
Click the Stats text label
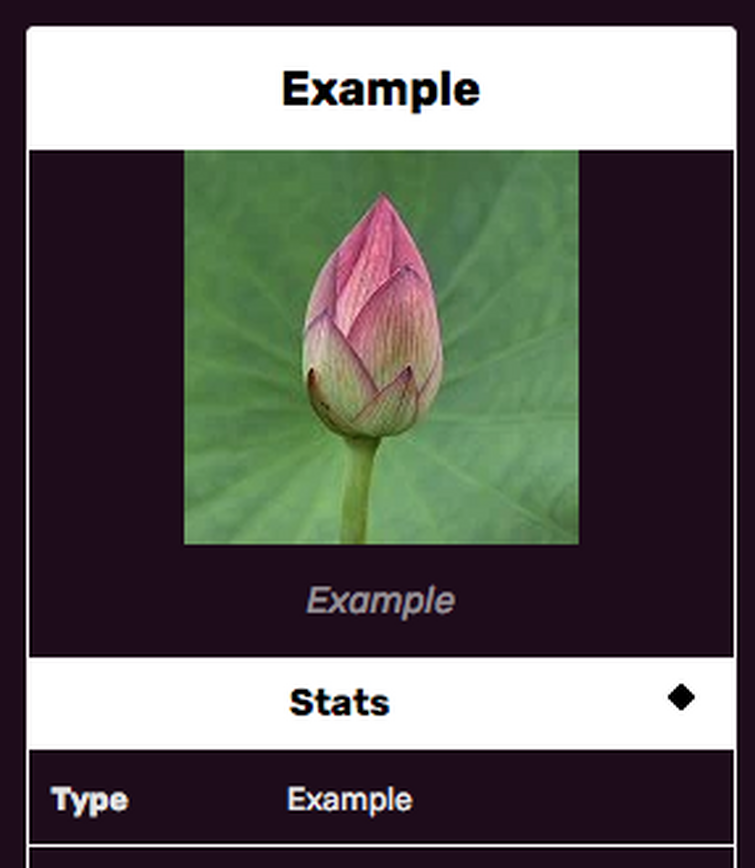click(339, 703)
